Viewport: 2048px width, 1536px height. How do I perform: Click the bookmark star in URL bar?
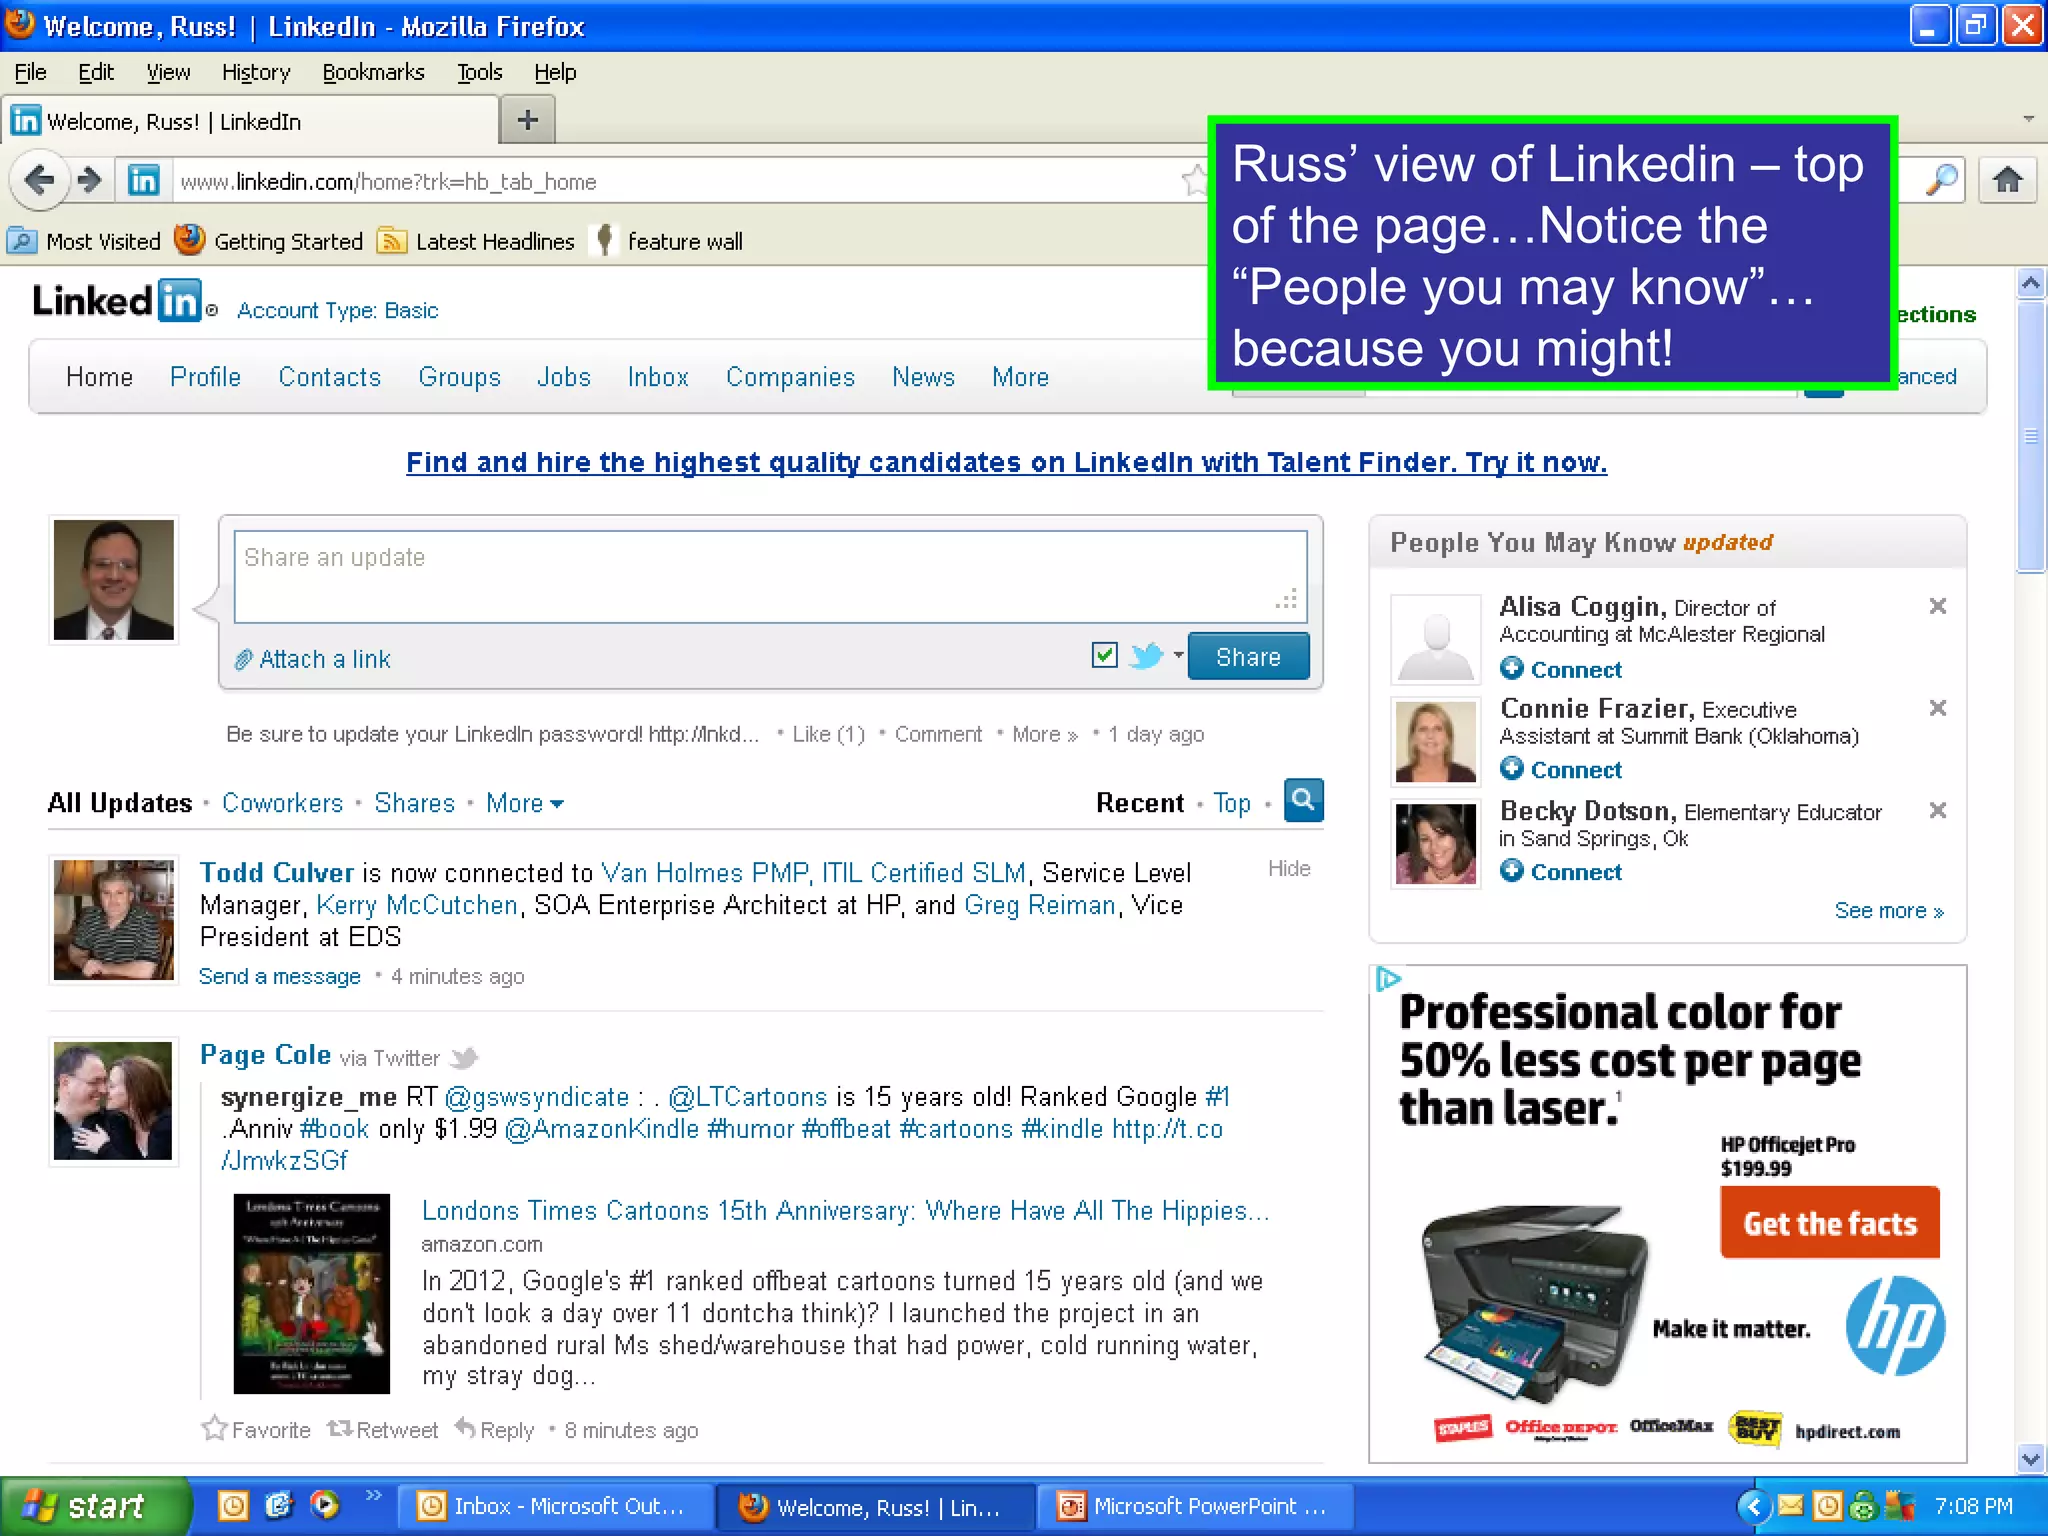[x=1194, y=181]
